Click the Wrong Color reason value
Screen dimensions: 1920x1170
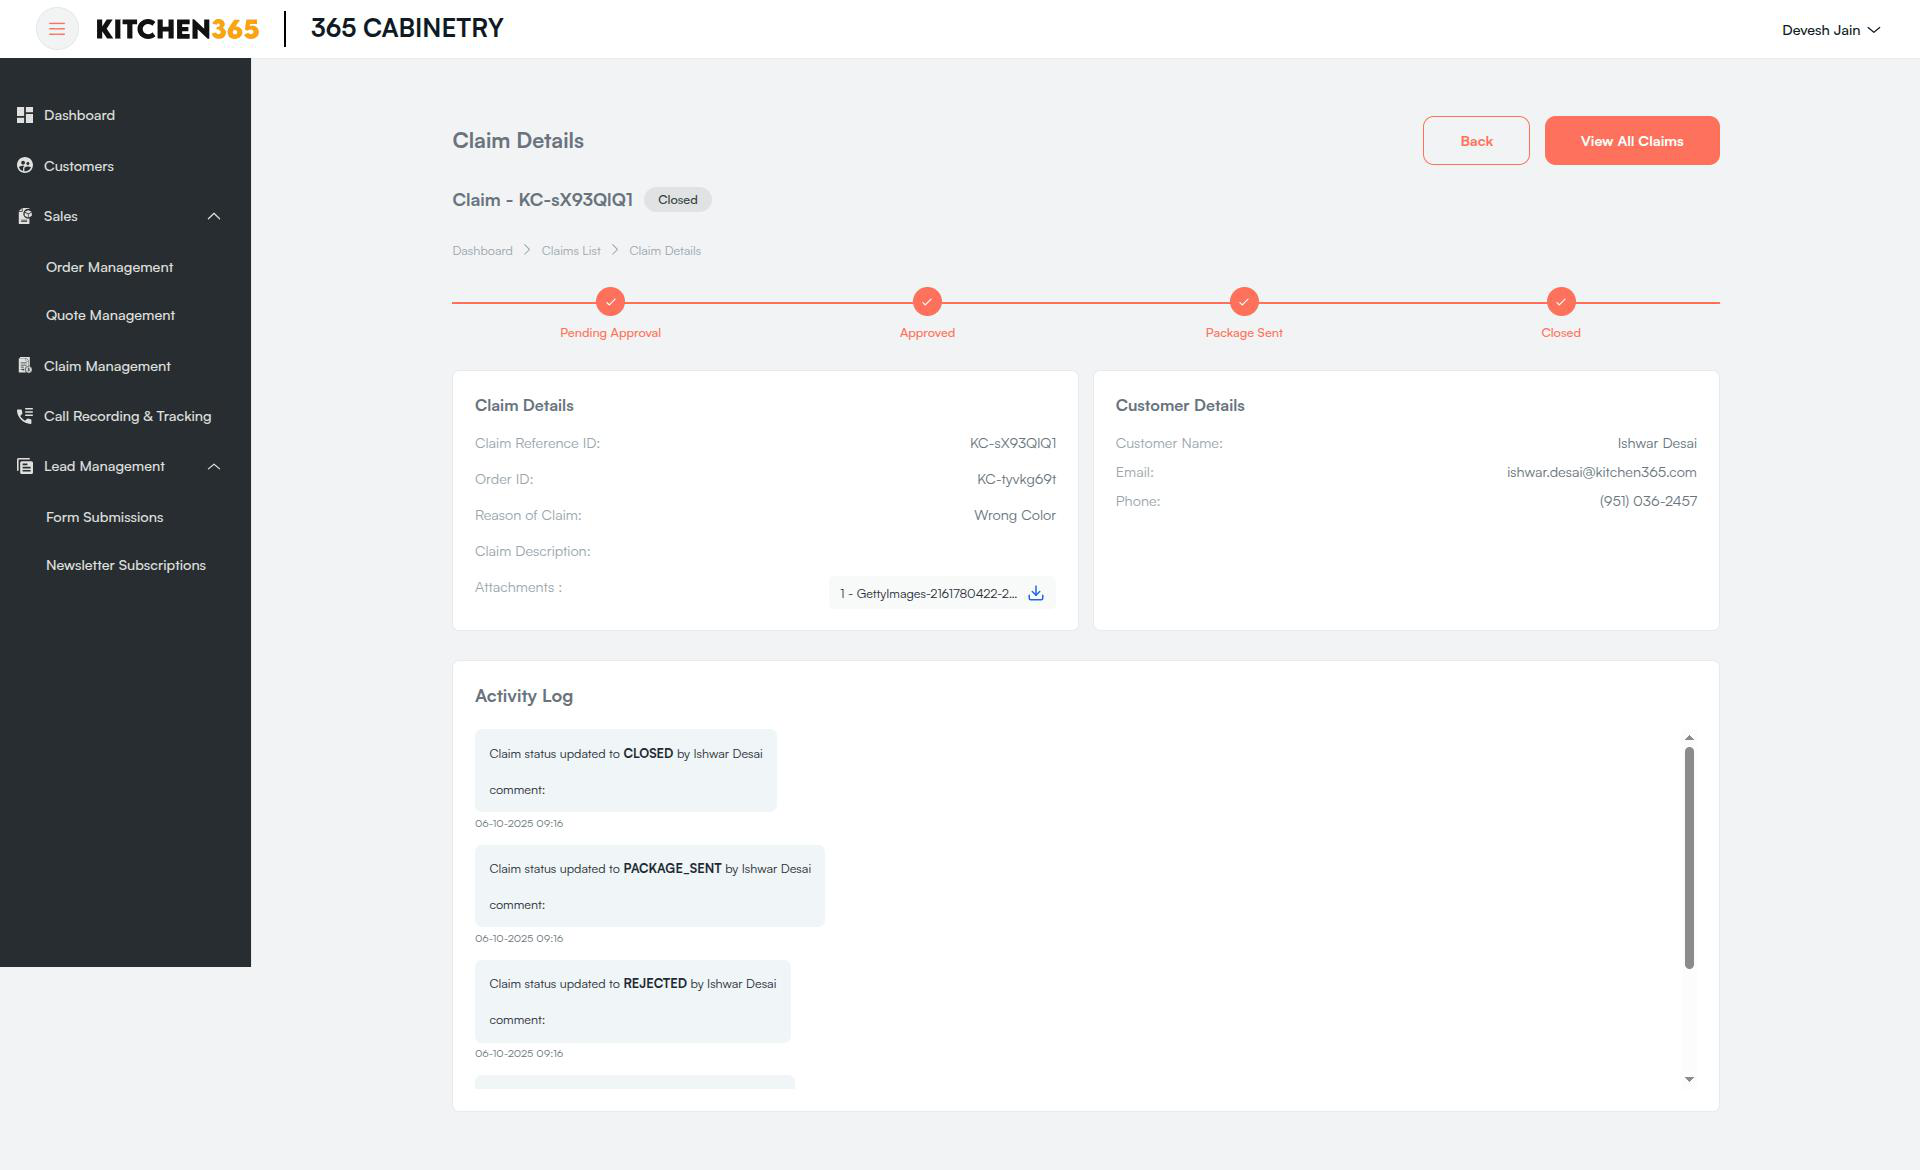tap(1015, 515)
